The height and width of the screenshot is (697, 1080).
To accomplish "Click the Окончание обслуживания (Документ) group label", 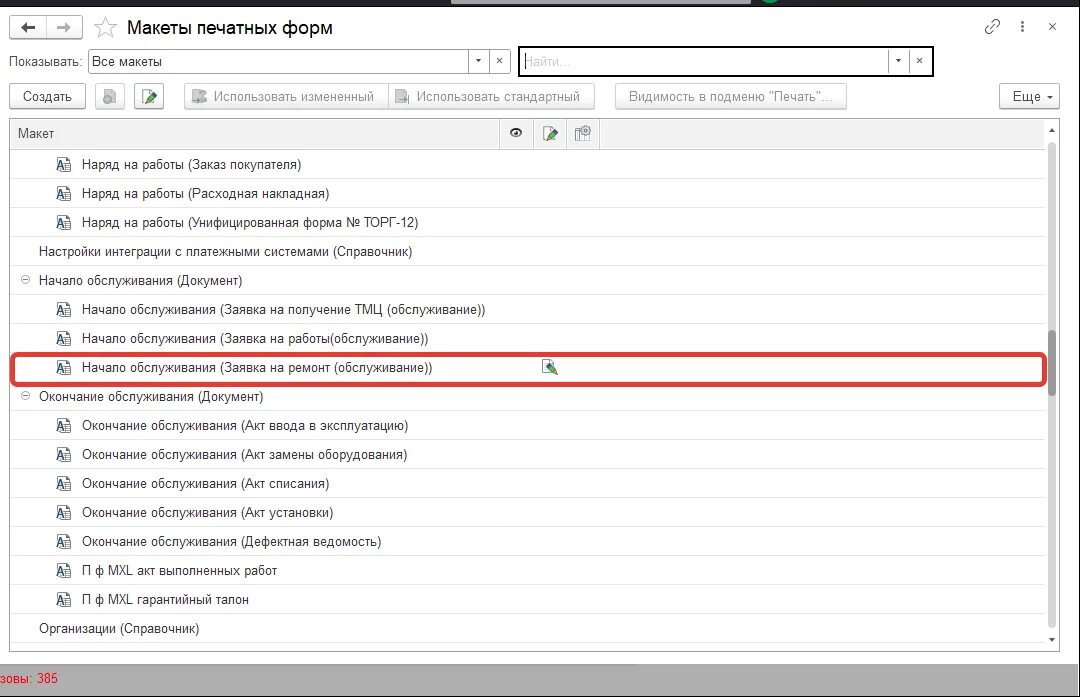I will [x=151, y=396].
